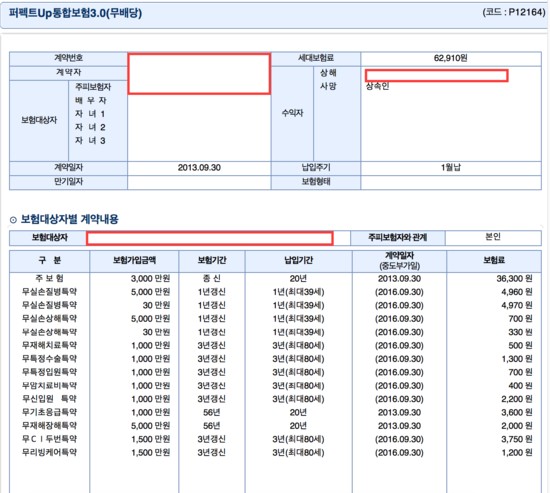This screenshot has height=493, width=550.
Task: Click the '보험가입금액' column header
Action: click(x=134, y=260)
